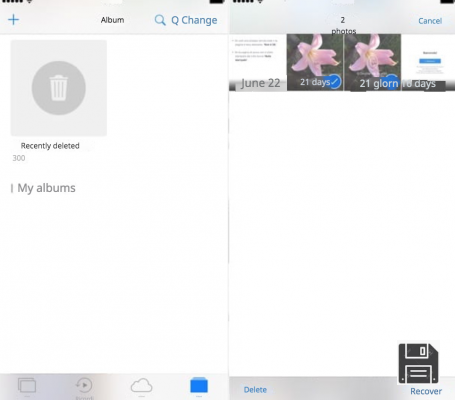This screenshot has width=455, height=400.
Task: Click the My albums section heading
Action: pos(46,188)
